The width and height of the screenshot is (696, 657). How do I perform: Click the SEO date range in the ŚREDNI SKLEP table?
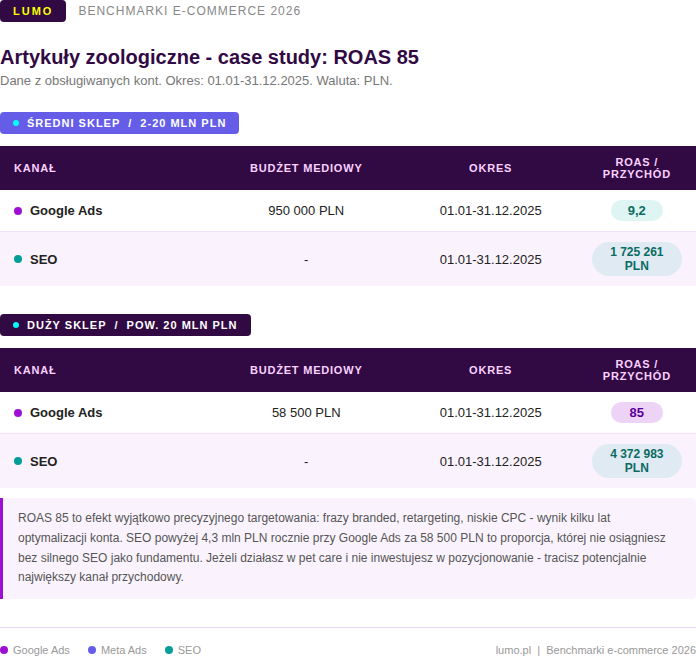pos(490,260)
